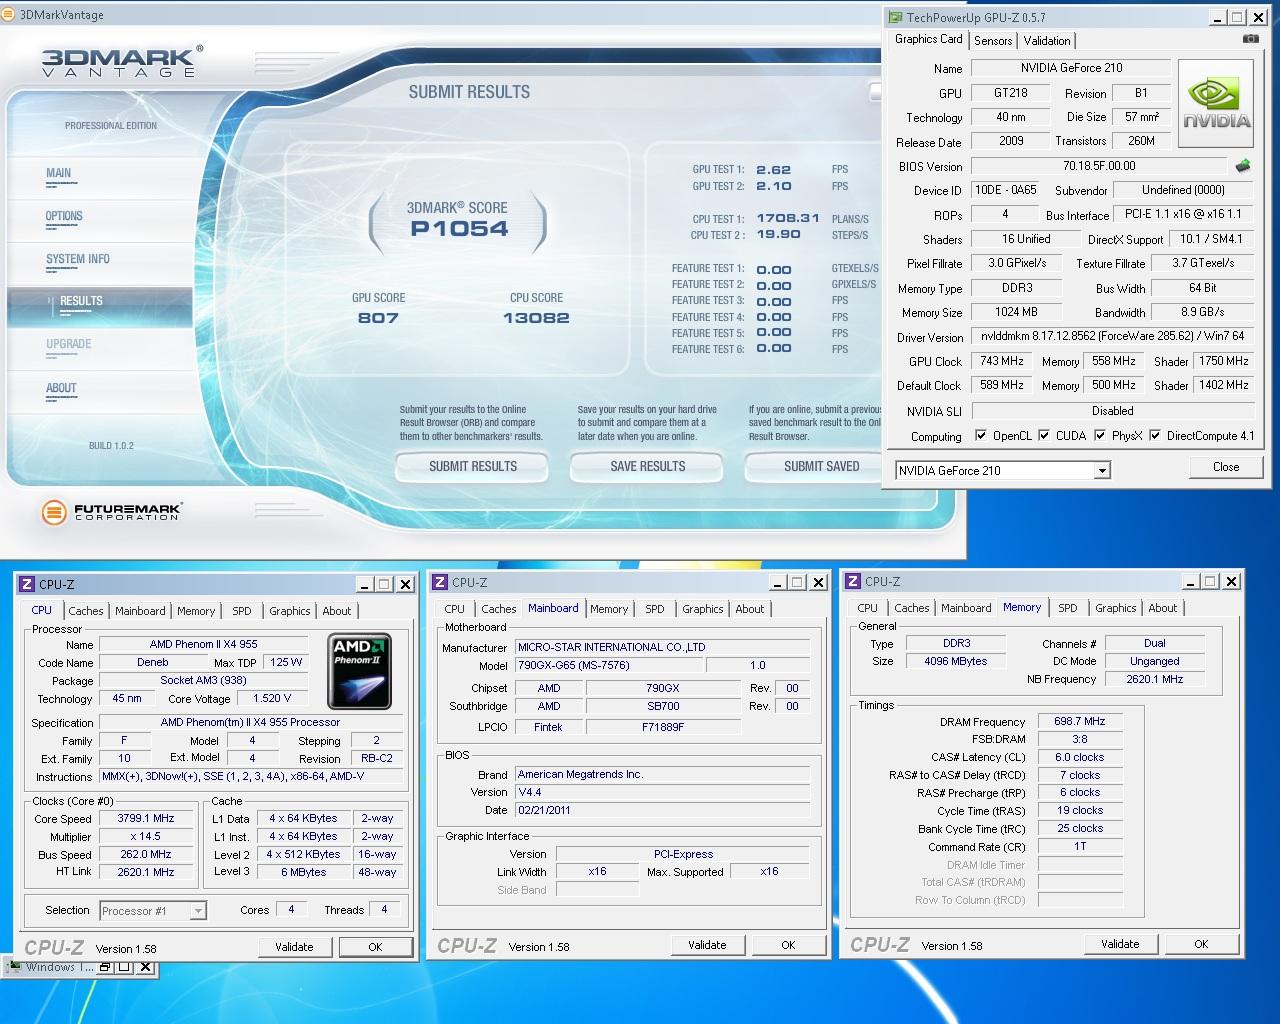Screen dimensions: 1280x1024
Task: Click OK in the CPU-Z Memory window
Action: (x=1201, y=944)
